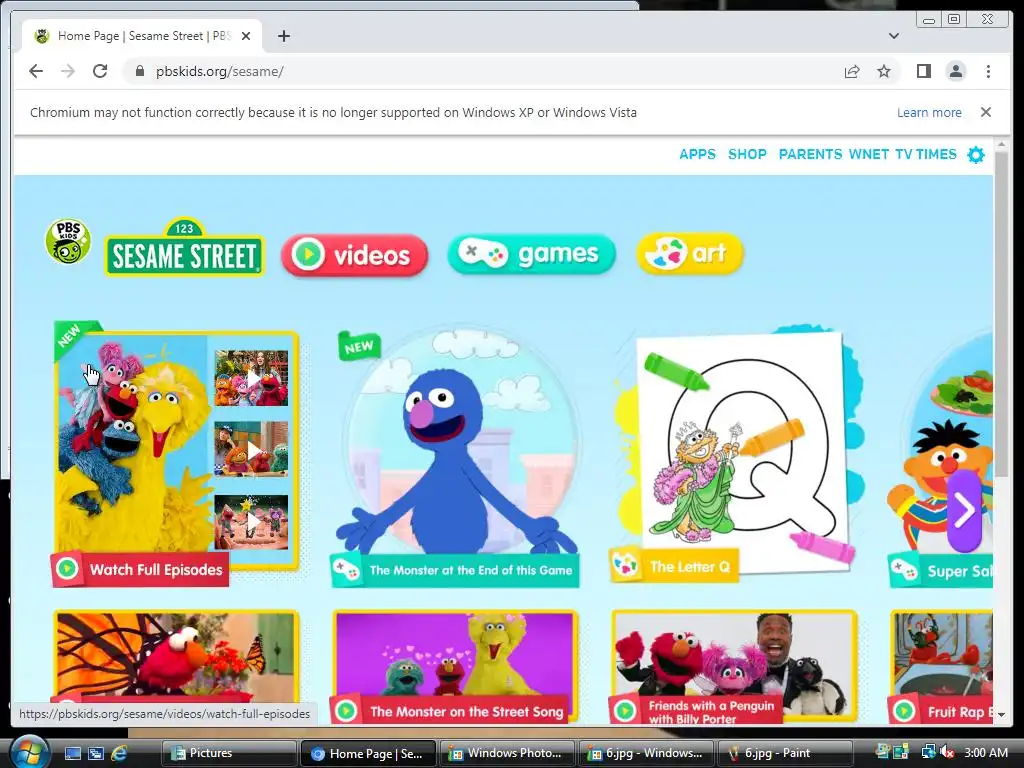The image size is (1024, 768).
Task: Advance carousel with the purple arrow
Action: point(965,511)
